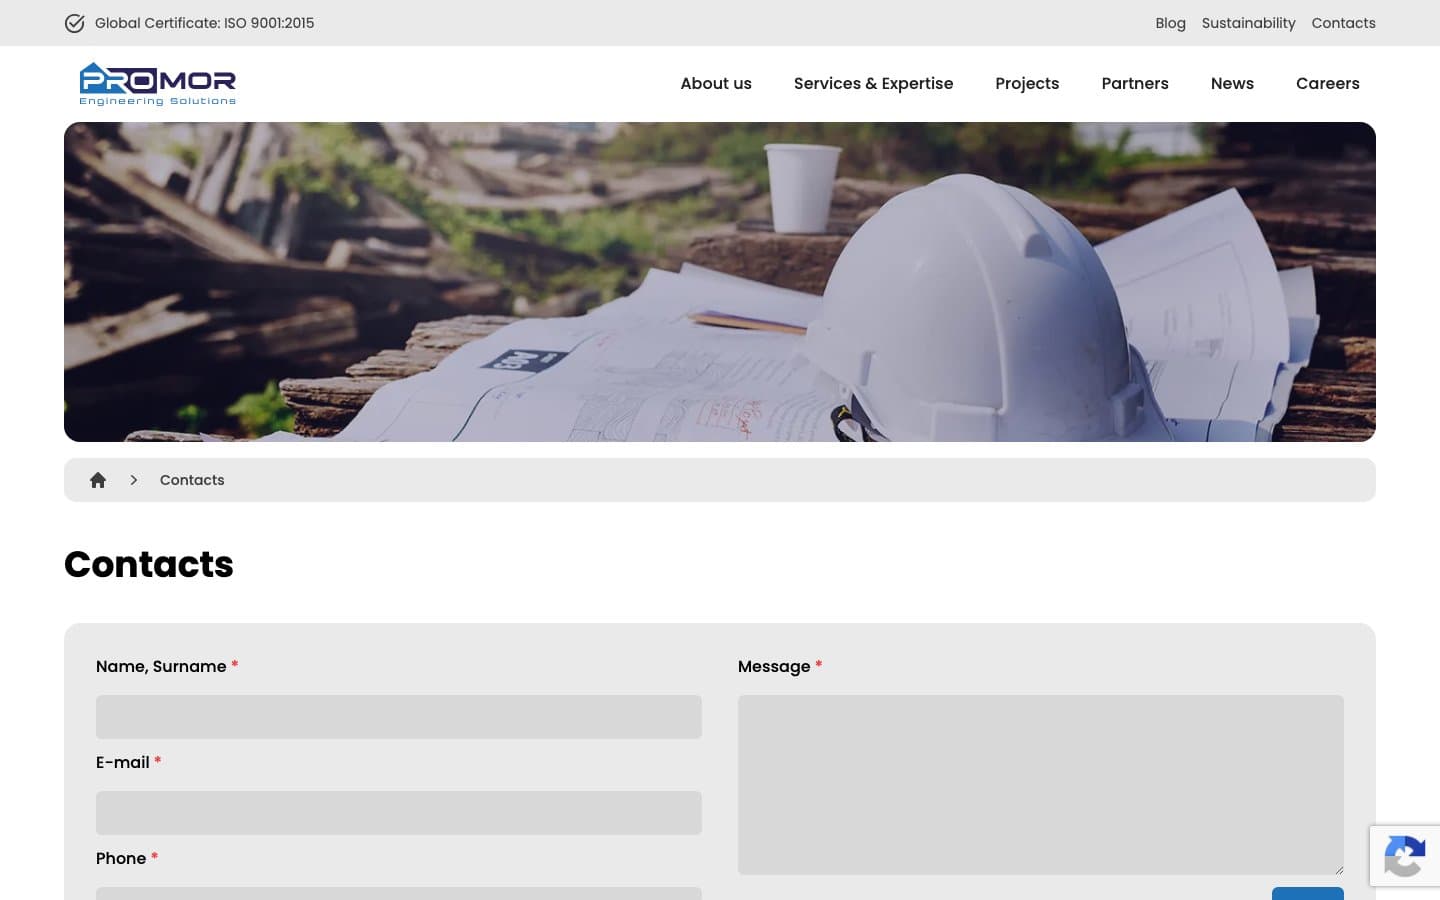Focus the E-mail input field
The height and width of the screenshot is (900, 1440).
[x=399, y=813]
